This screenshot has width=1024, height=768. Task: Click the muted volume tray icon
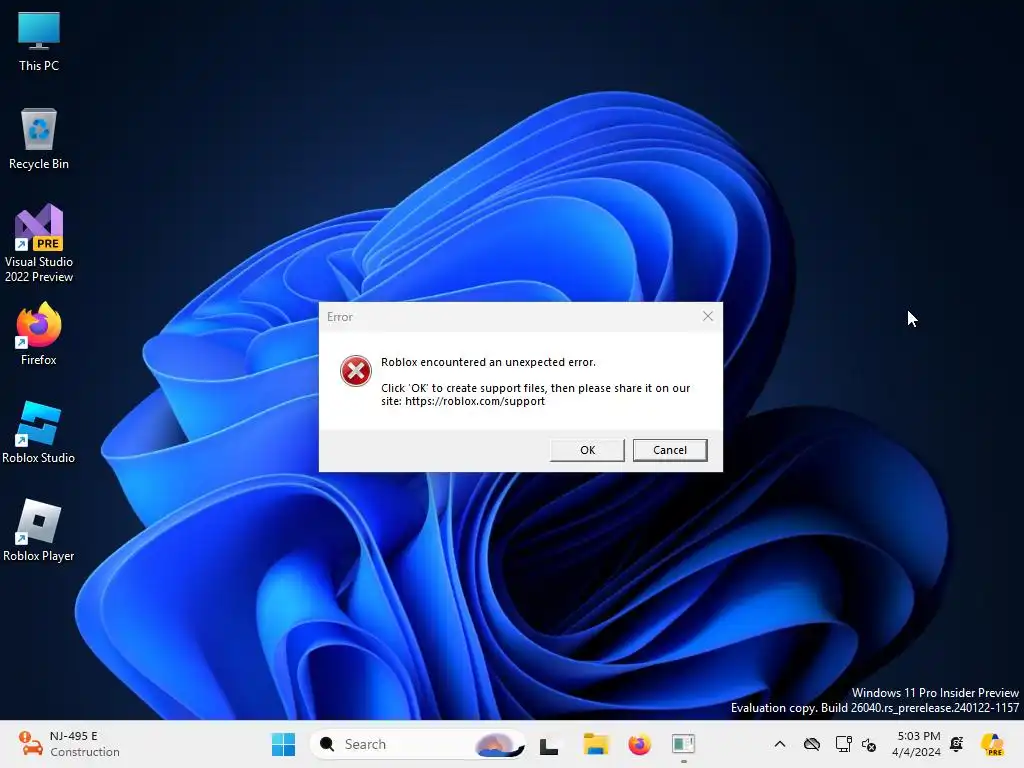(x=869, y=744)
